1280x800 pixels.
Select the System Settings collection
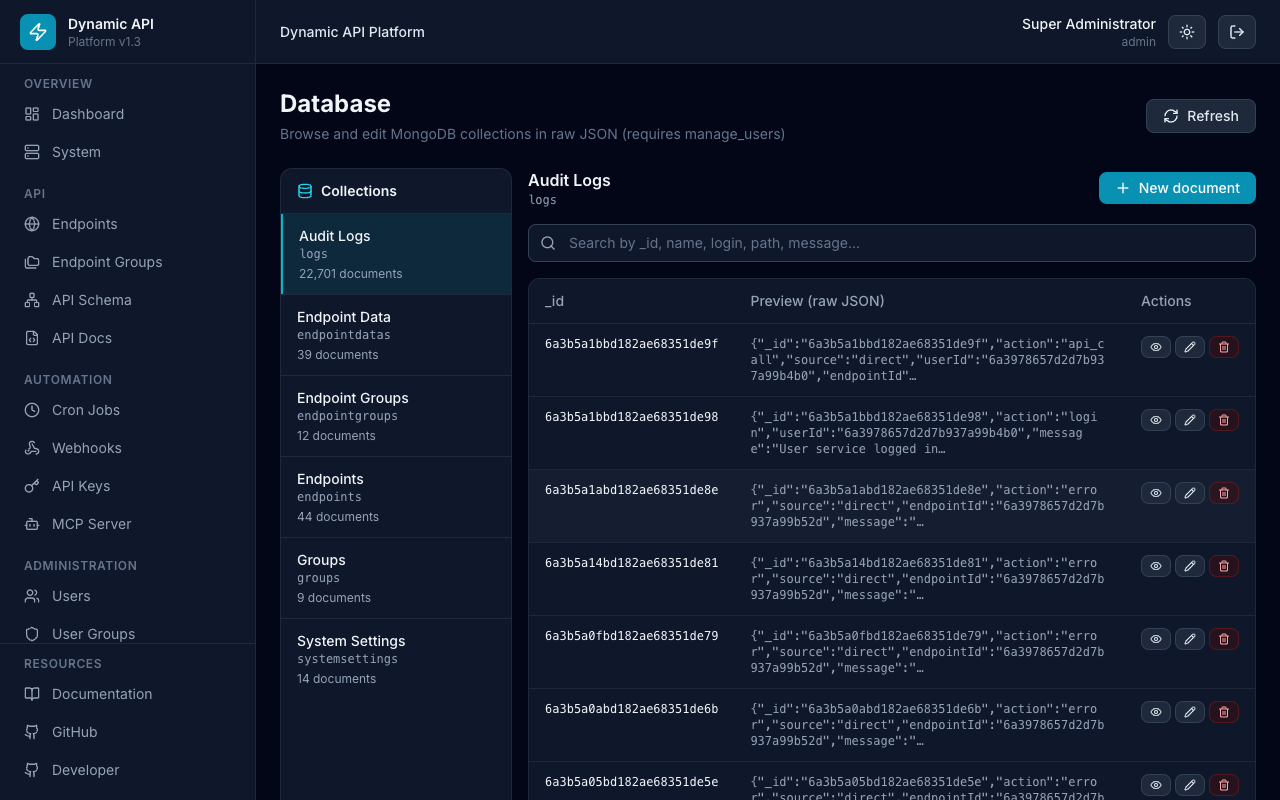click(396, 659)
